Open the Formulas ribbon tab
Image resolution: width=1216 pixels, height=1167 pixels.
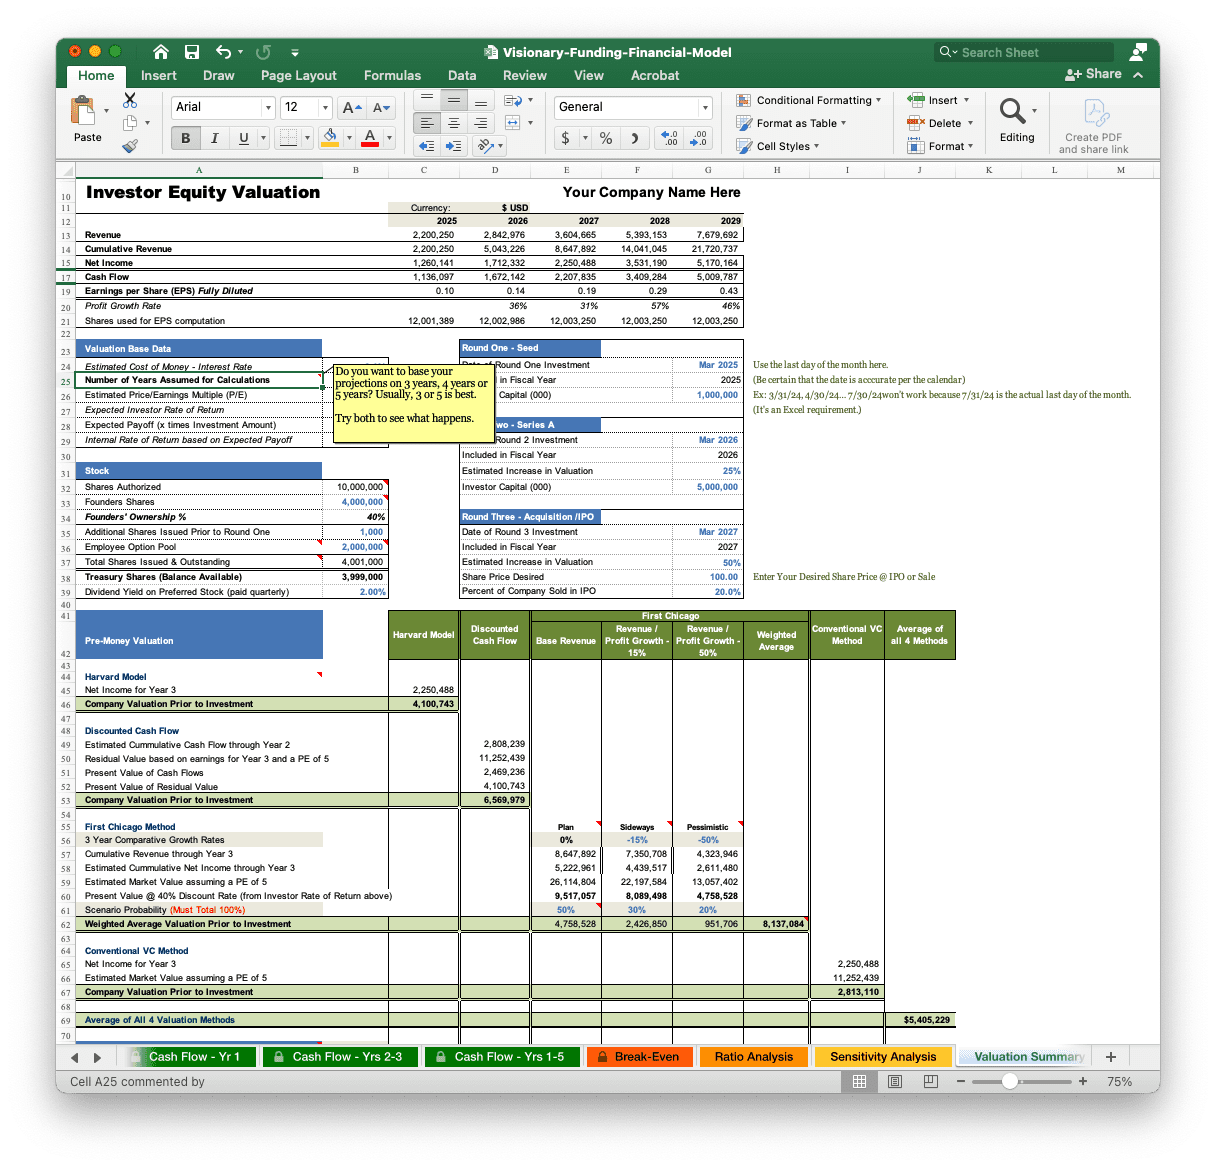coord(392,75)
